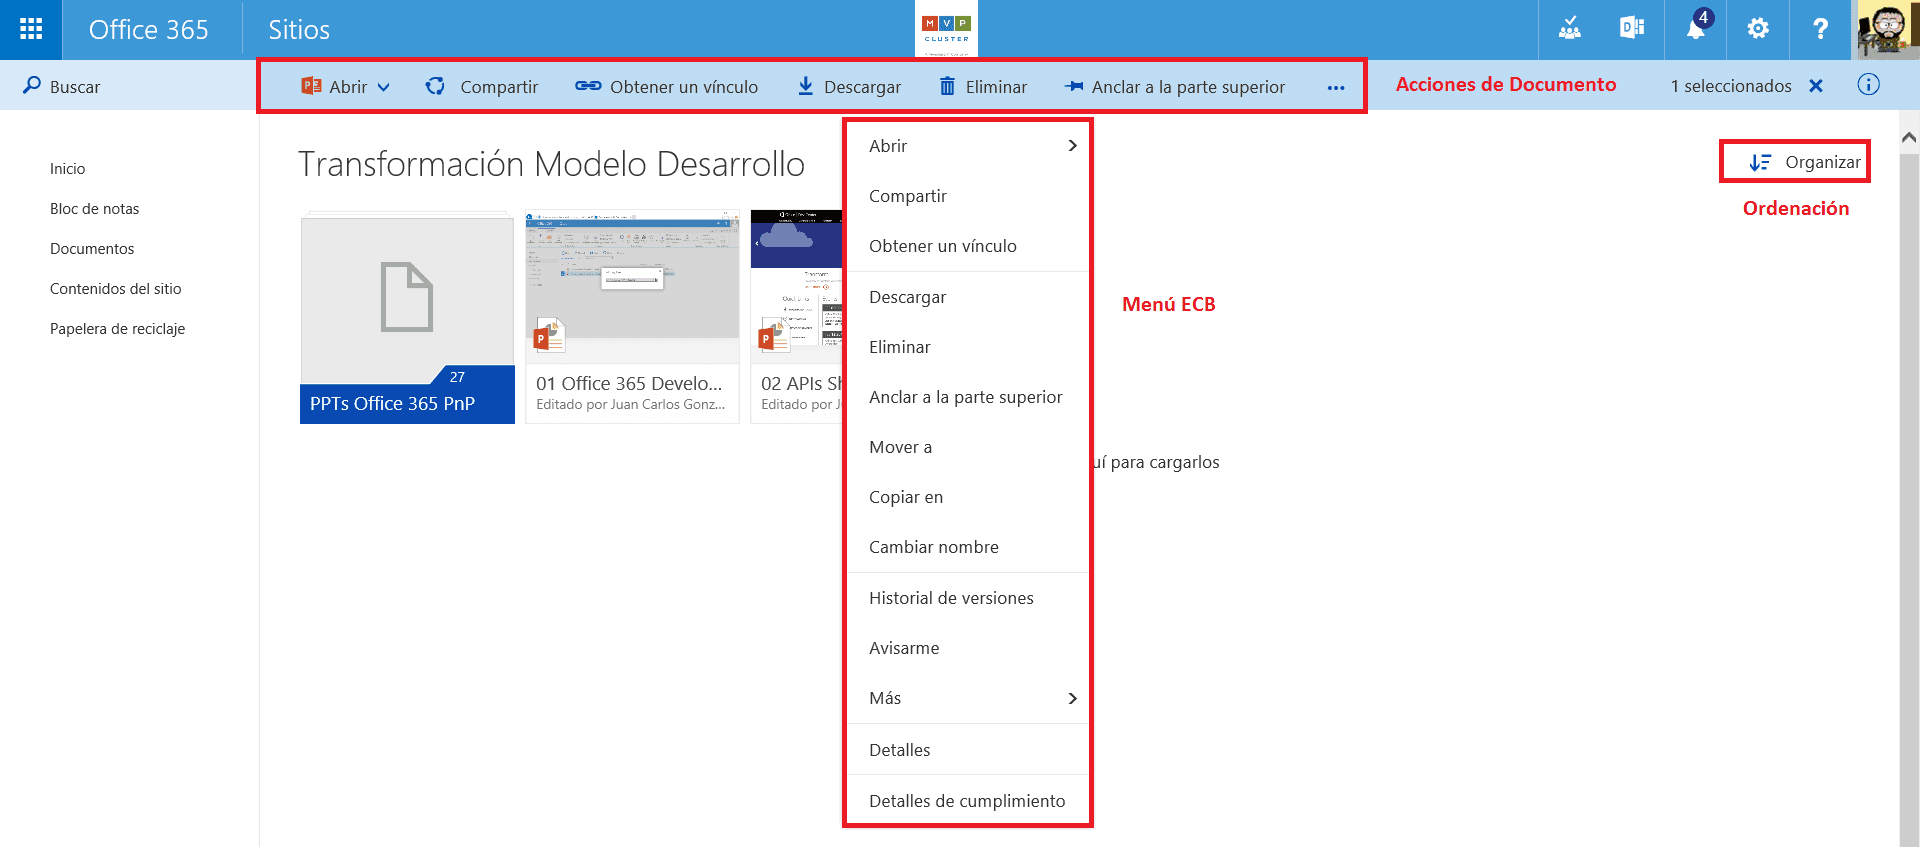Image resolution: width=1920 pixels, height=847 pixels.
Task: Open the Office 365 app launcher
Action: [x=31, y=29]
